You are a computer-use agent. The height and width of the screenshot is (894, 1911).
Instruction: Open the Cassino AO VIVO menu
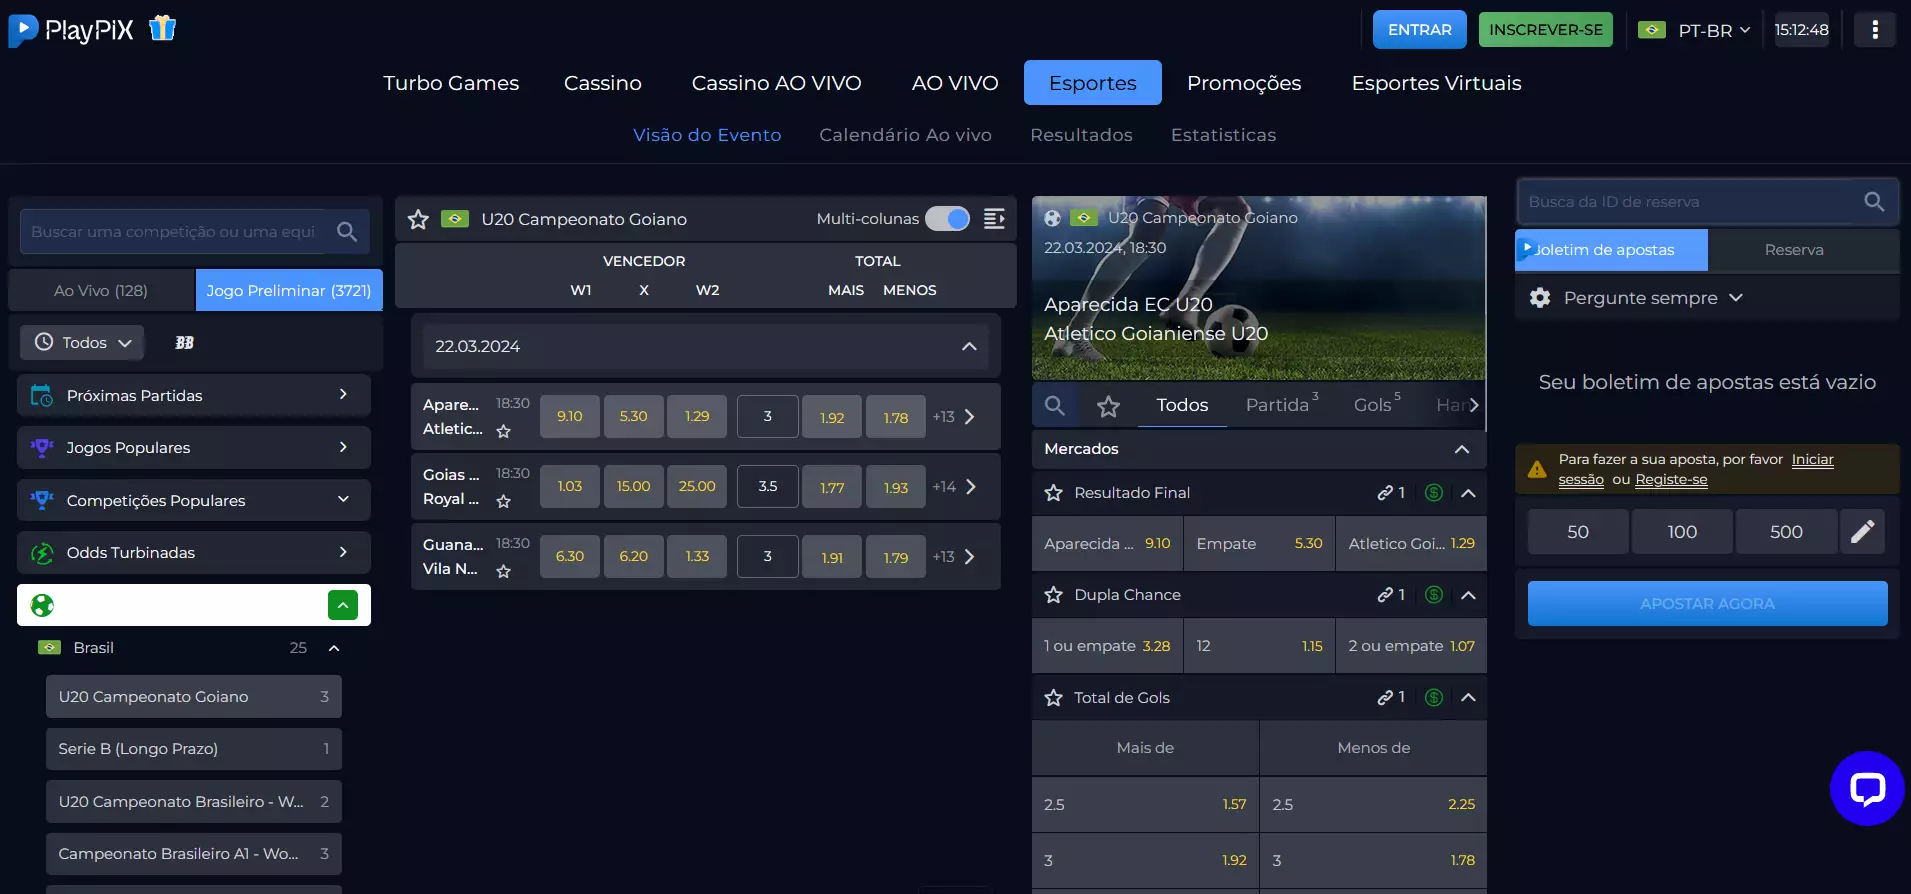coord(776,83)
